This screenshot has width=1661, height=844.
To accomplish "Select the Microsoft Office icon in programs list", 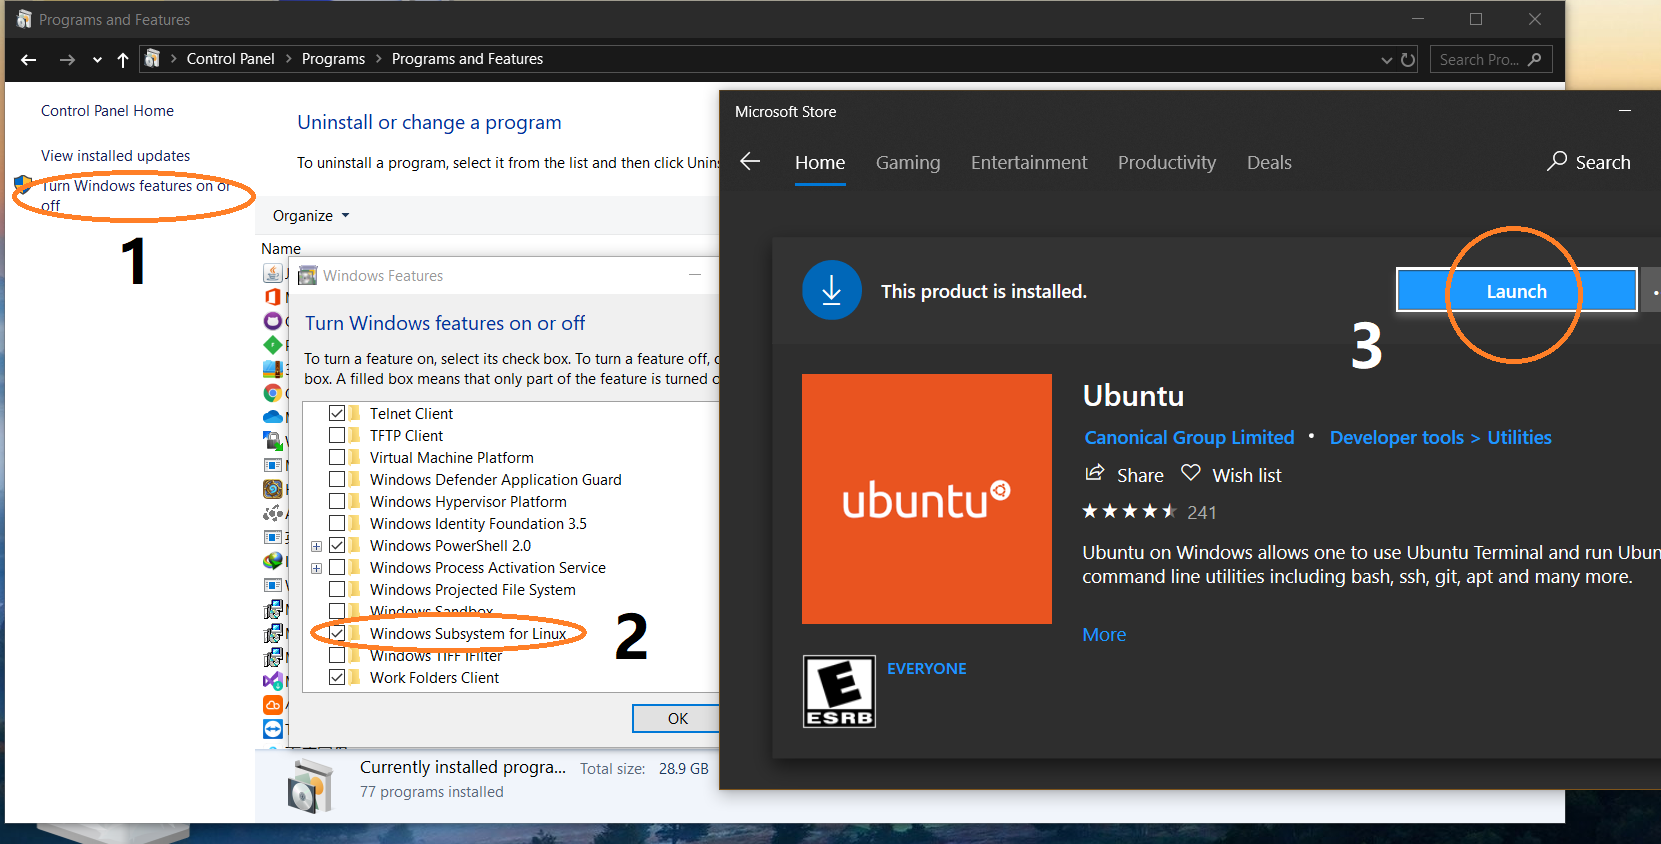I will tap(272, 297).
